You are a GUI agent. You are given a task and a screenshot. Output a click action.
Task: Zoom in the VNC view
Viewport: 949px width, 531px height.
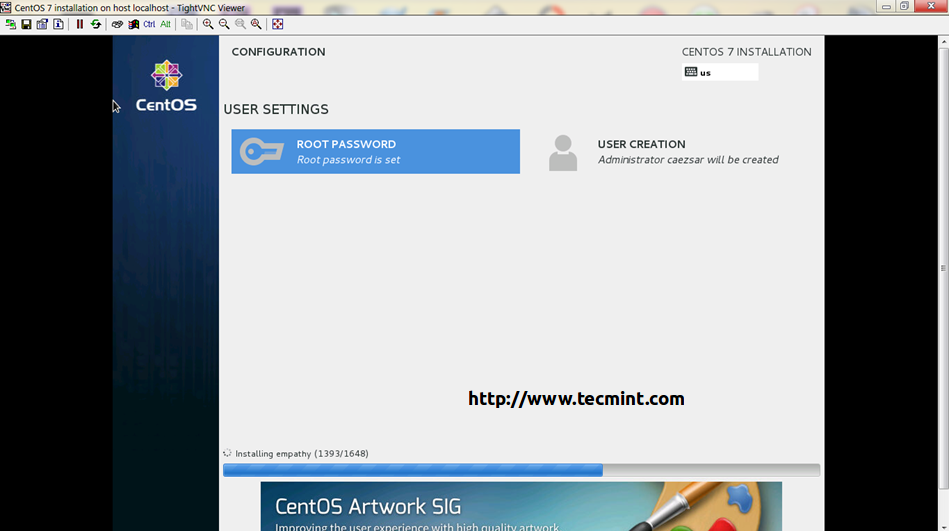[x=208, y=24]
